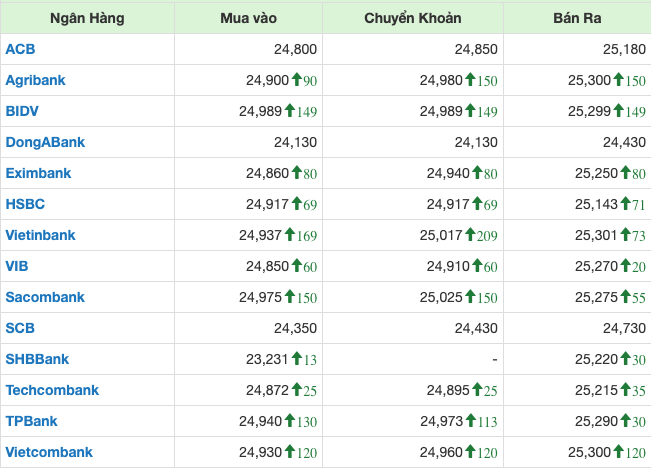This screenshot has width=651, height=469.
Task: Open the Vietcombank link
Action: [49, 452]
